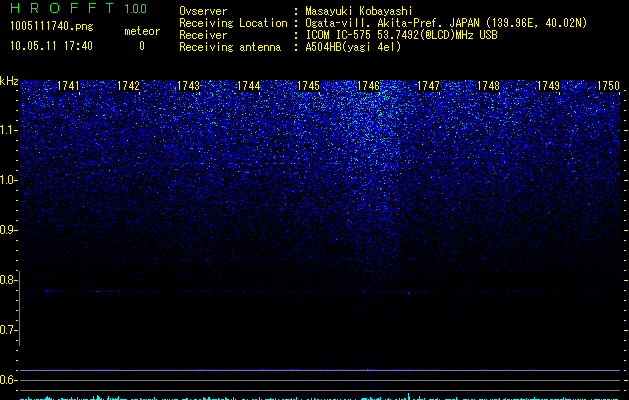The width and height of the screenshot is (629, 400).
Task: Click the 1.1 kHz axis label
Action: [8, 130]
